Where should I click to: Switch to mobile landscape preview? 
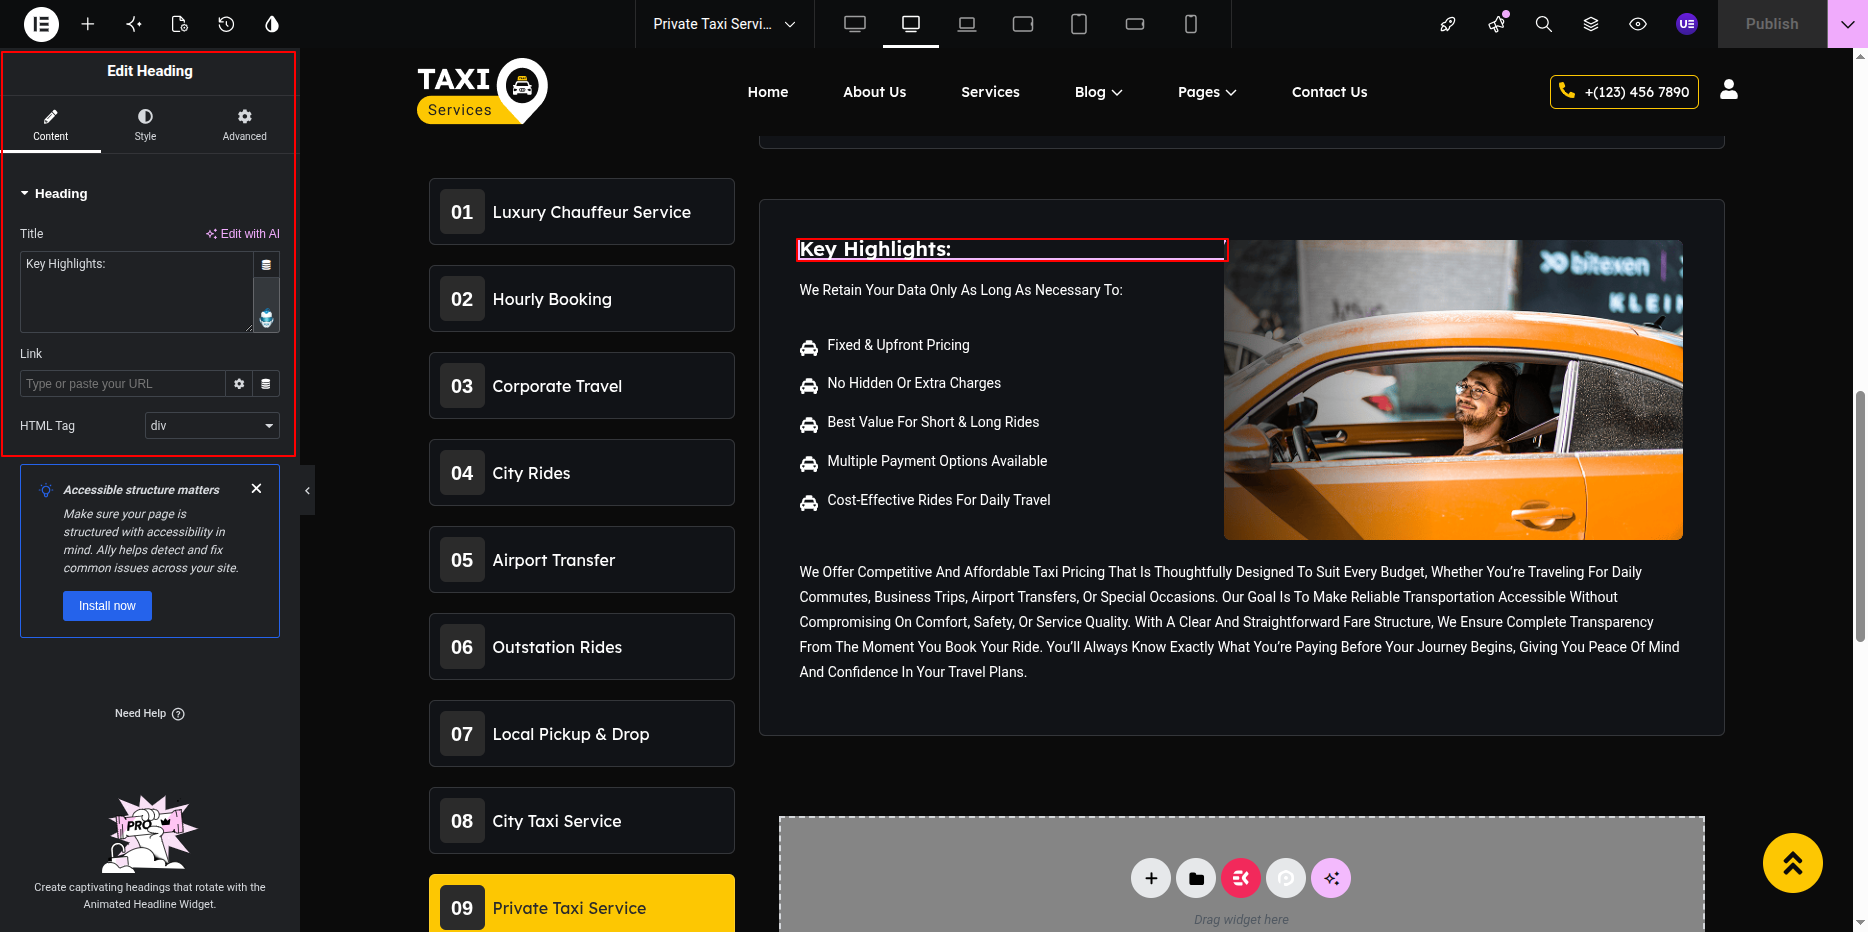pyautogui.click(x=1135, y=24)
